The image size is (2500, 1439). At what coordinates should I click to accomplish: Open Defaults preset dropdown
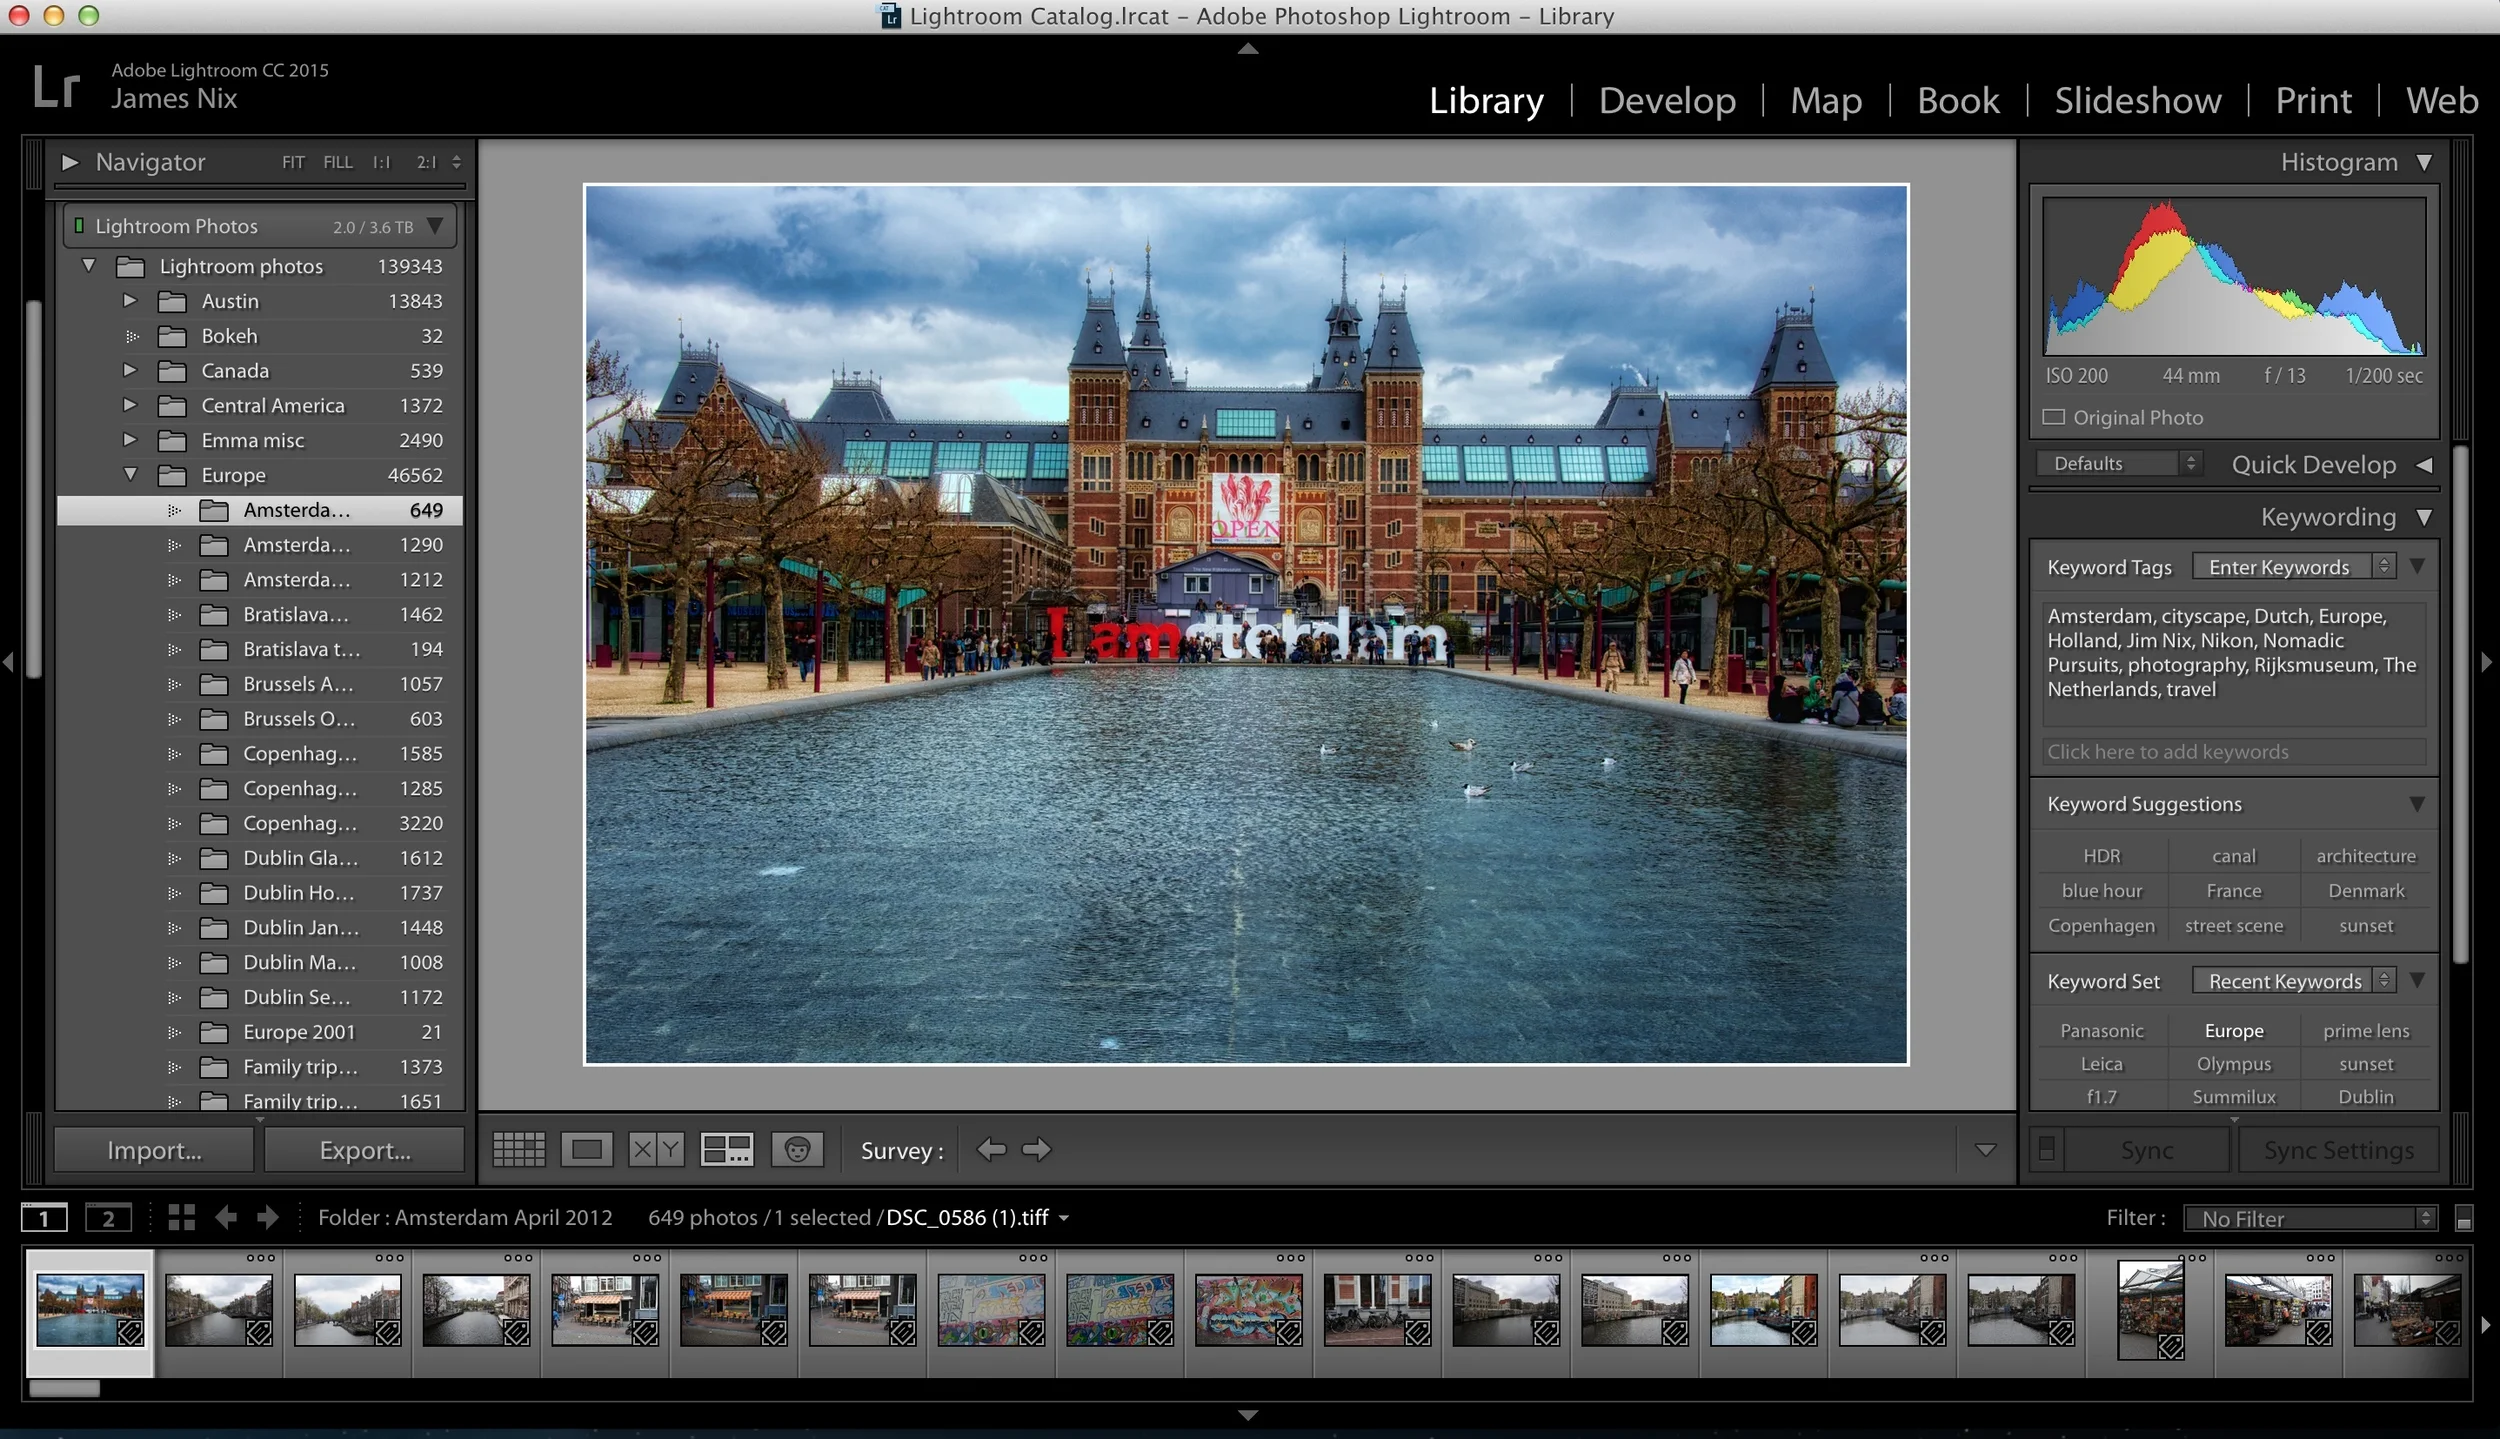pos(2120,464)
